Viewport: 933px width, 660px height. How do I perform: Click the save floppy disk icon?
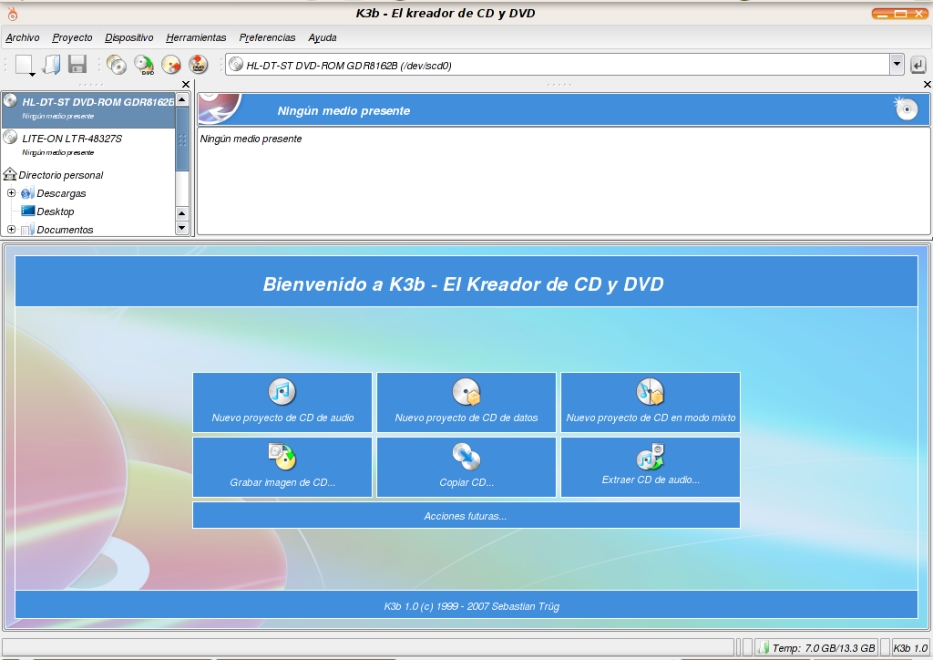click(77, 65)
